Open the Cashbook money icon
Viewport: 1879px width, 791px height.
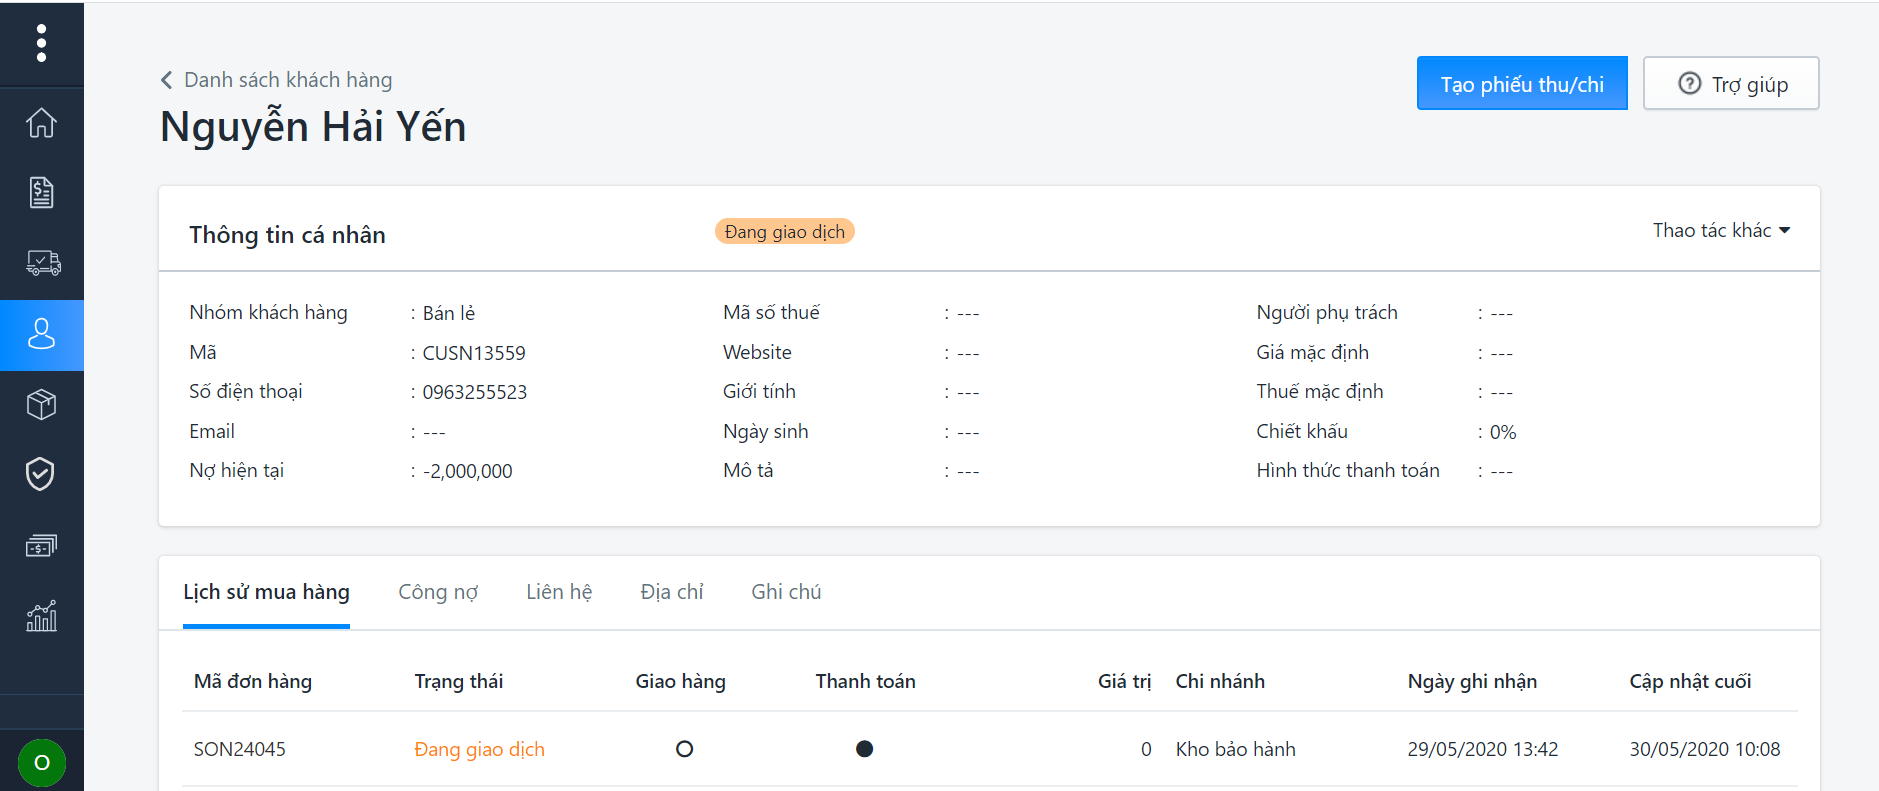click(x=41, y=546)
